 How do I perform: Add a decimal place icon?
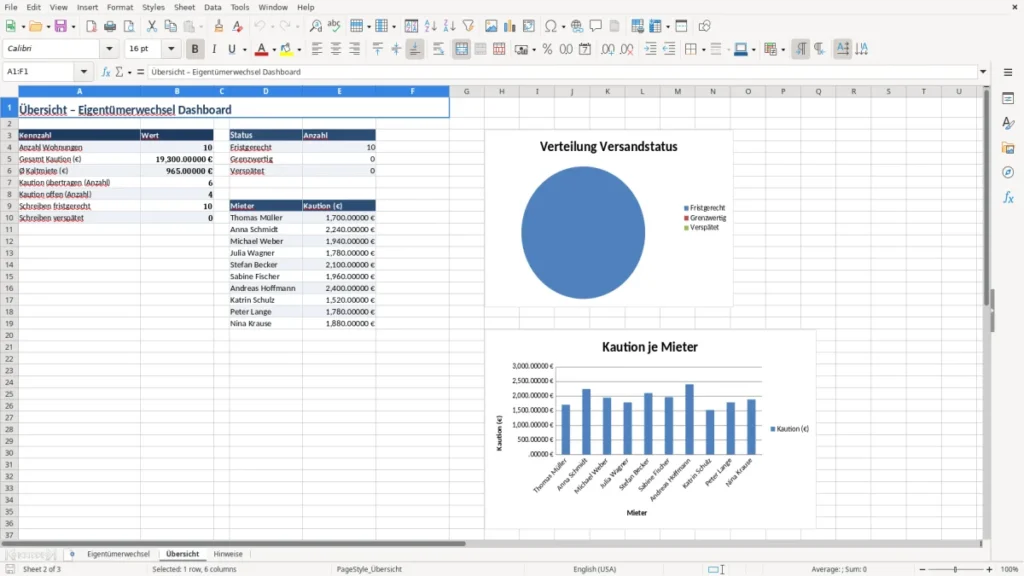608,49
